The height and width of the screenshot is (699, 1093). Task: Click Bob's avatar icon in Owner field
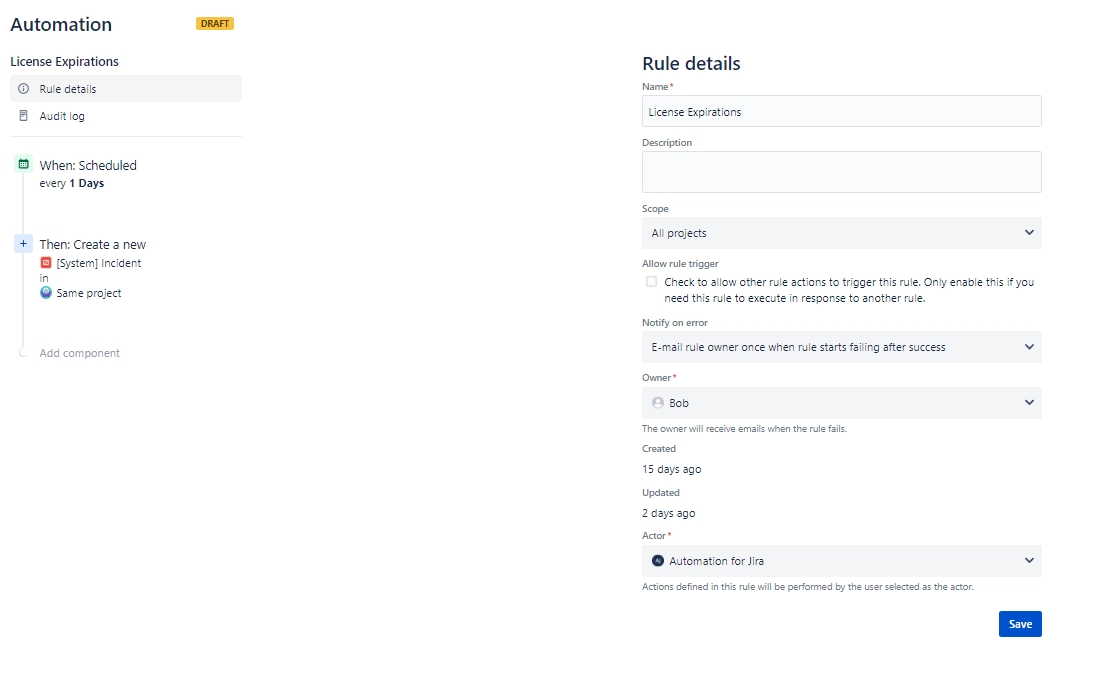[657, 403]
